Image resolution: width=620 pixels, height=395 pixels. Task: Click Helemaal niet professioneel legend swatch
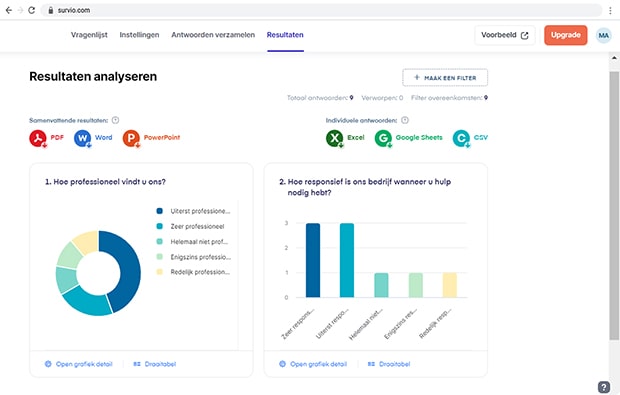pos(159,242)
